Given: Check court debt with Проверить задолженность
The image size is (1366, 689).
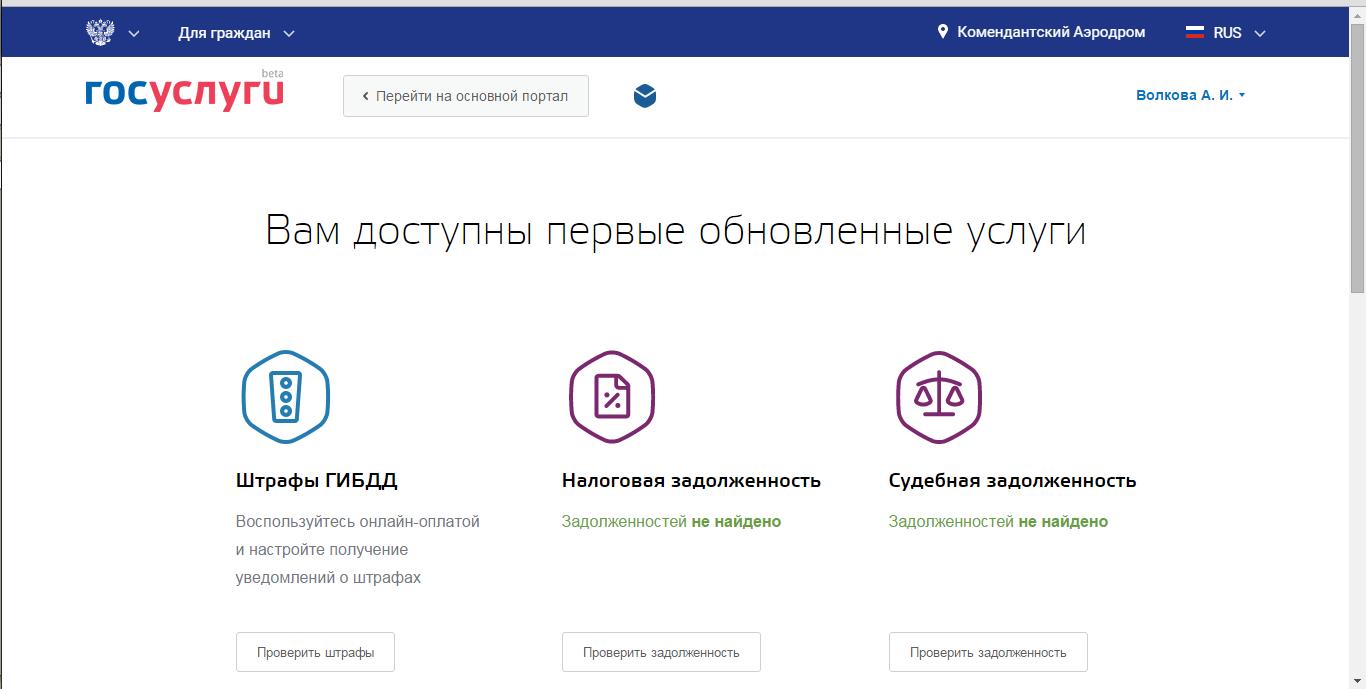Looking at the screenshot, I should (x=987, y=652).
